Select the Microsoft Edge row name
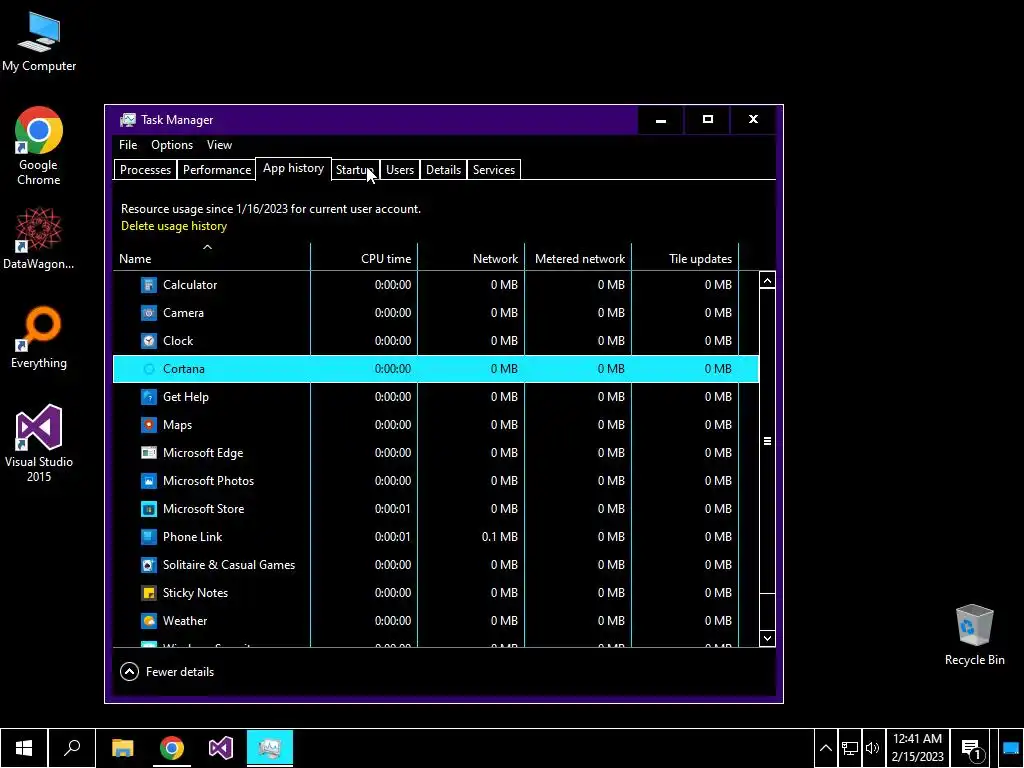Screen dimensions: 1024x768 (203, 453)
